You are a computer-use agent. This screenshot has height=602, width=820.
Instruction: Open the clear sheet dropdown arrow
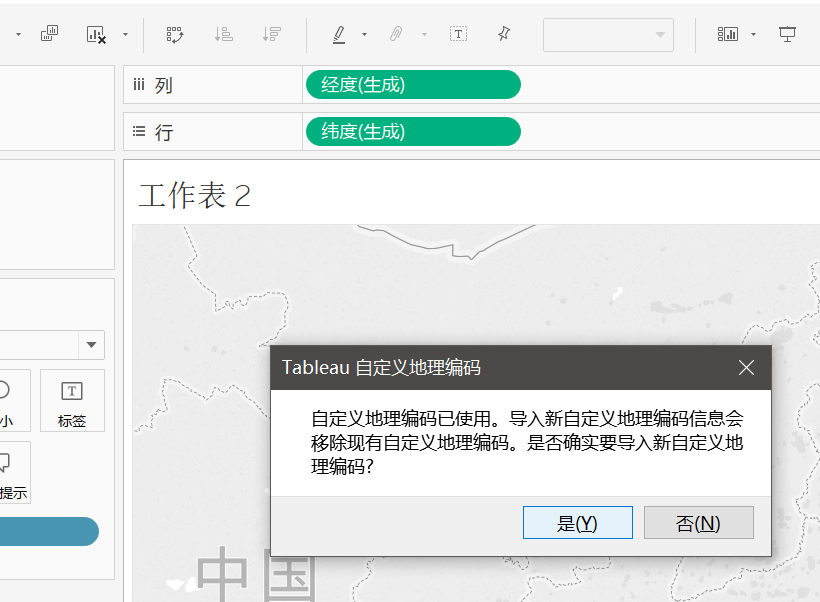126,35
